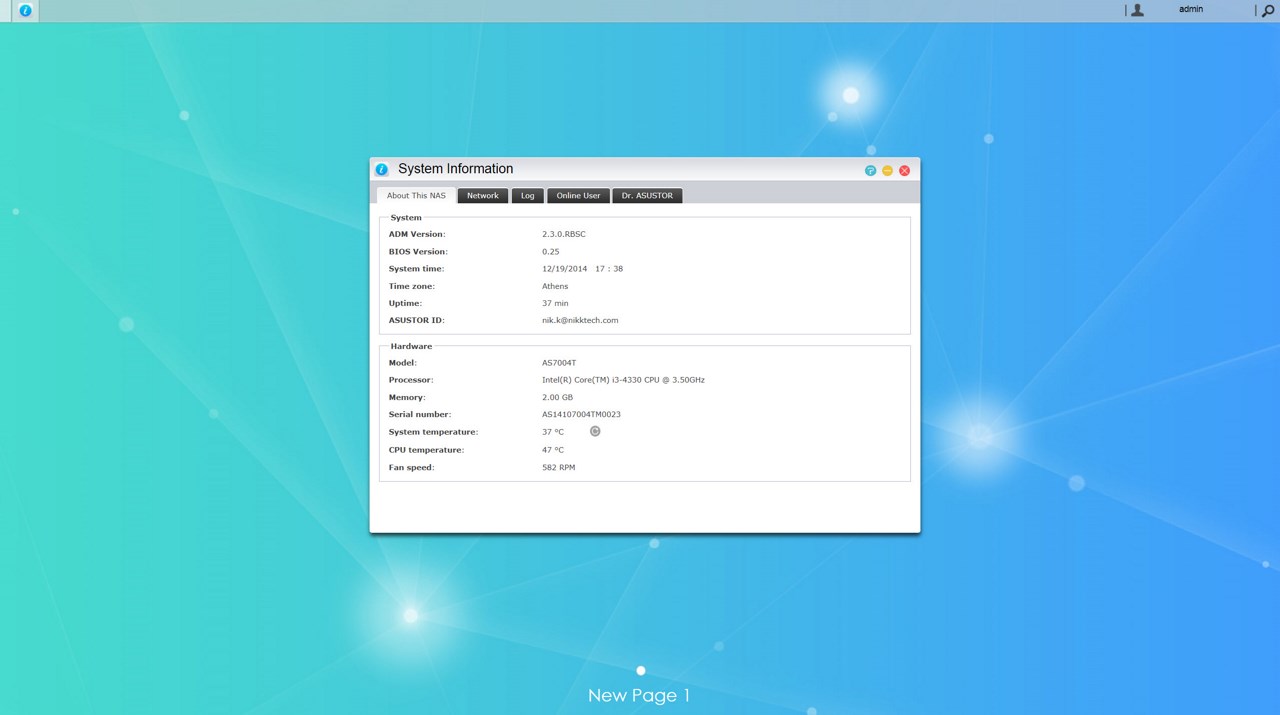Click the Hardware section heading
1280x715 pixels.
pyautogui.click(x=411, y=346)
